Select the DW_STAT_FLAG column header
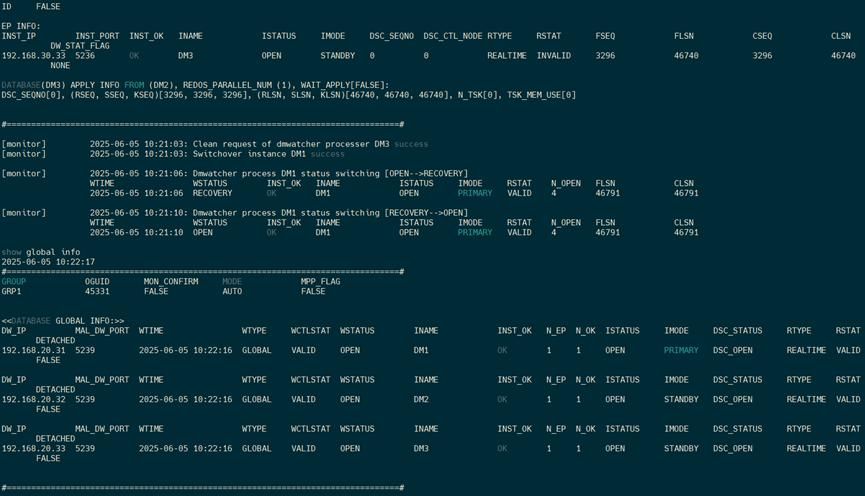 (80, 46)
